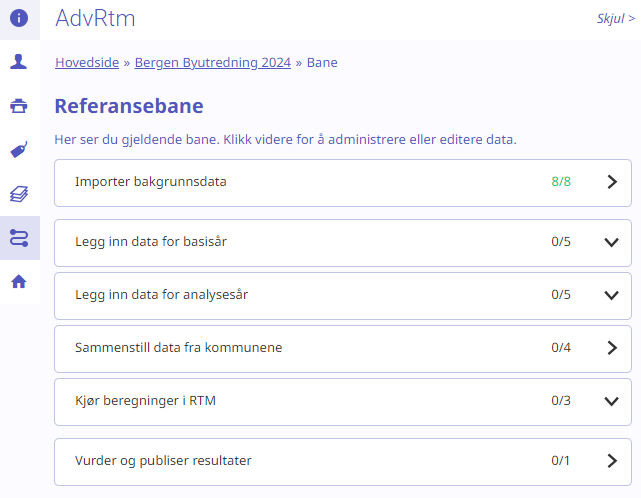
Task: Go to the home house icon
Action: [x=19, y=282]
